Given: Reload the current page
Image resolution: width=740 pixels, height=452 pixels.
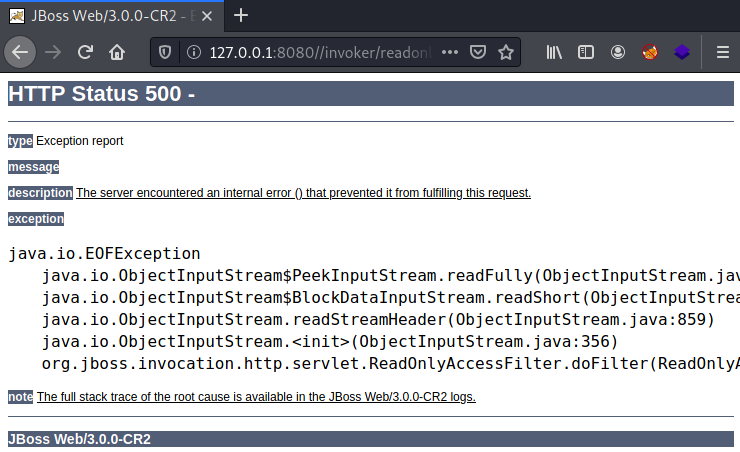Looking at the screenshot, I should coord(85,52).
